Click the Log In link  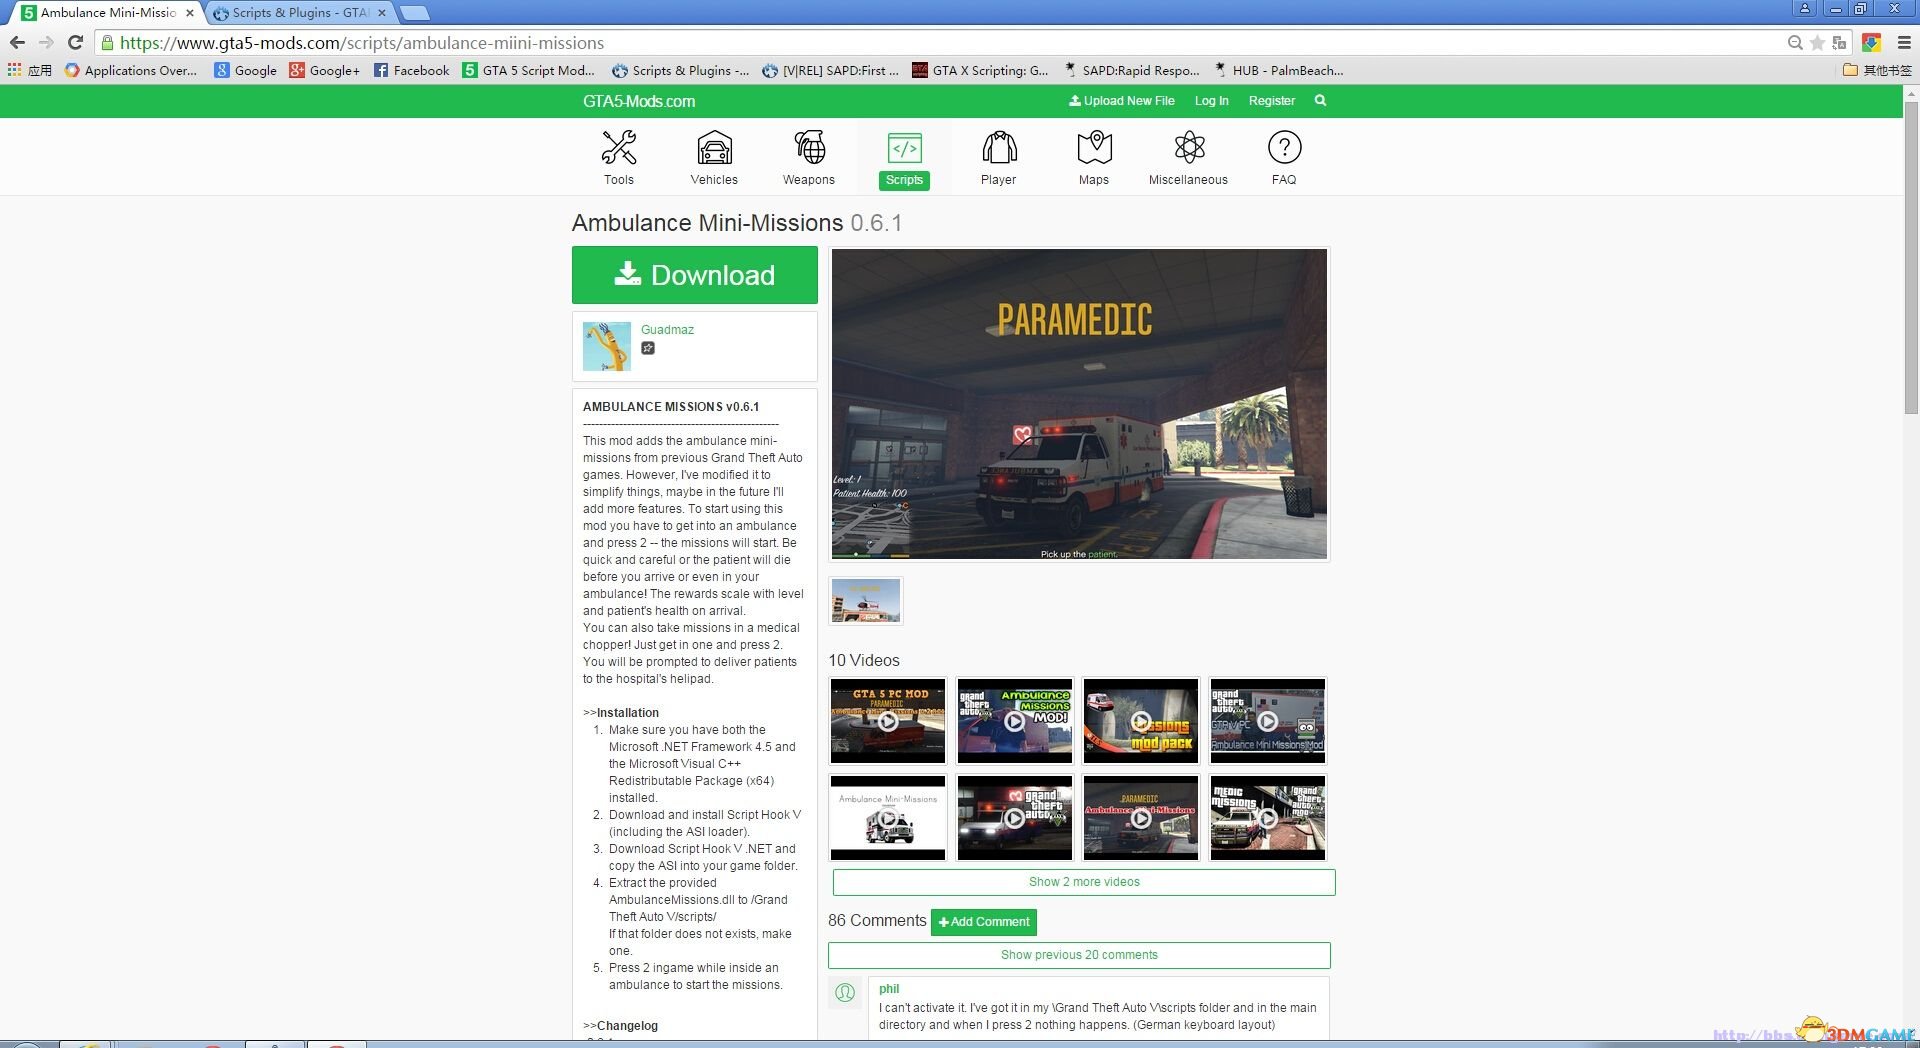pos(1211,101)
